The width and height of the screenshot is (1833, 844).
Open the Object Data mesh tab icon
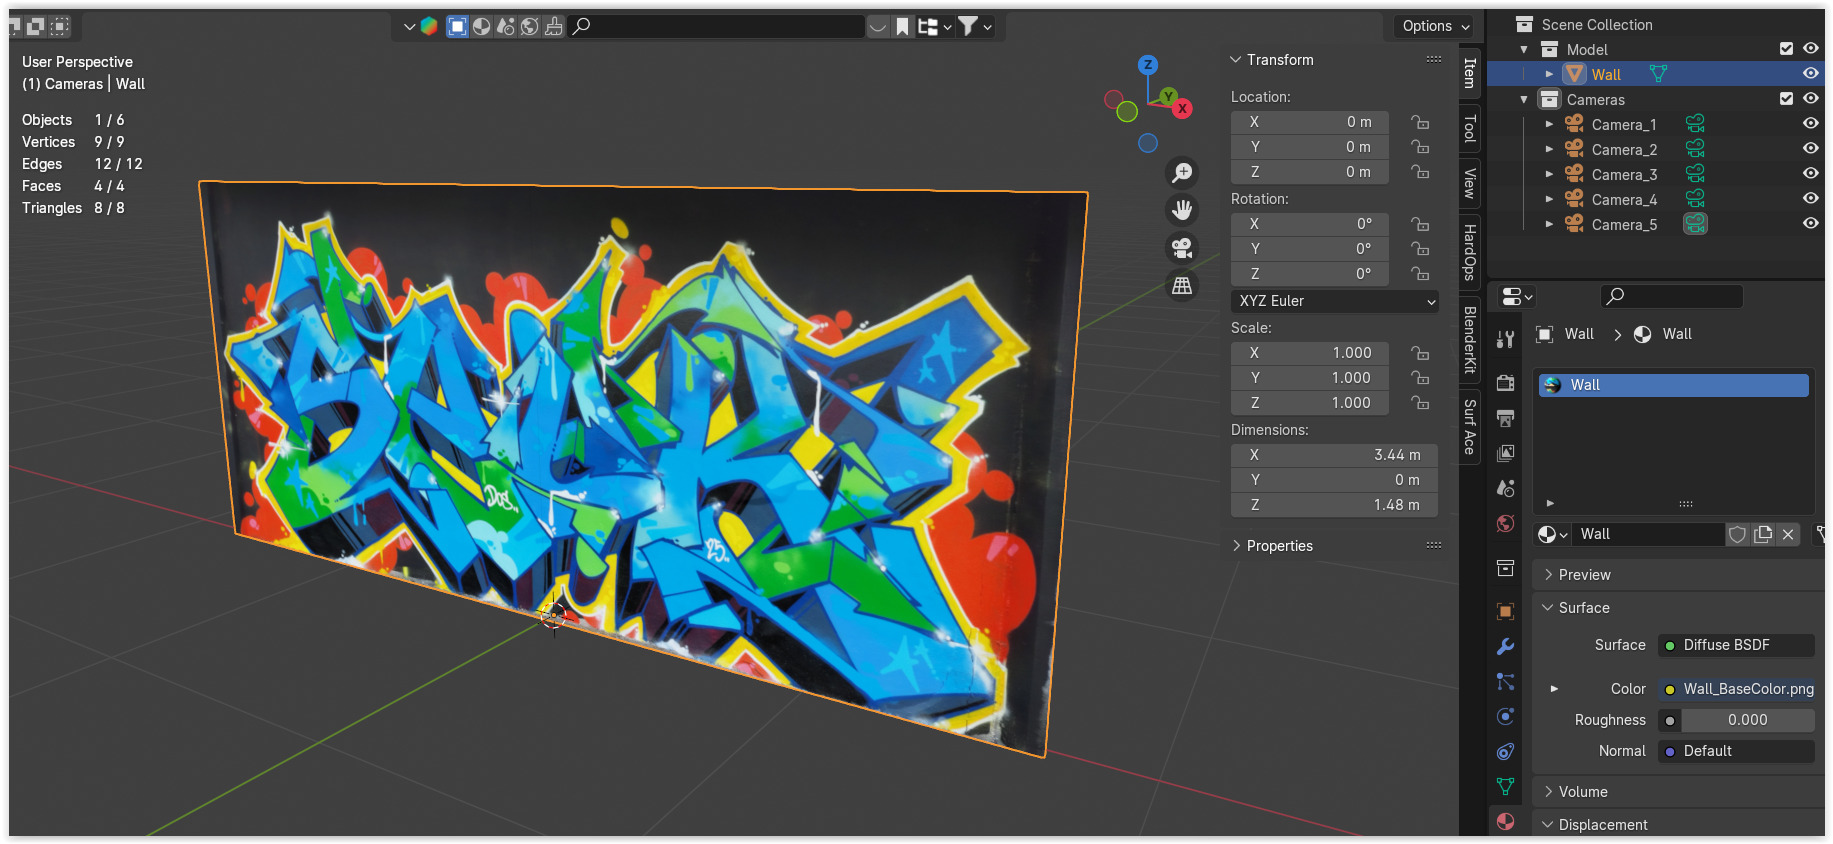pyautogui.click(x=1505, y=786)
